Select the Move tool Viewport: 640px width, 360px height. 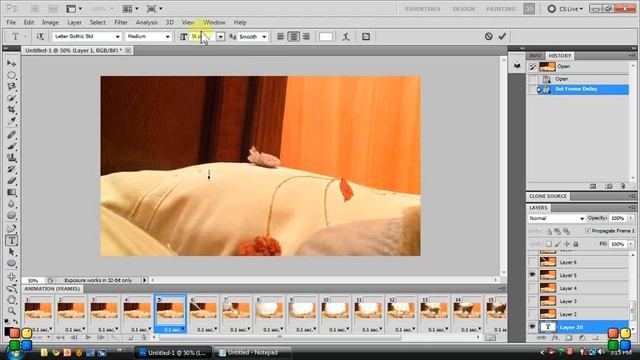point(11,64)
